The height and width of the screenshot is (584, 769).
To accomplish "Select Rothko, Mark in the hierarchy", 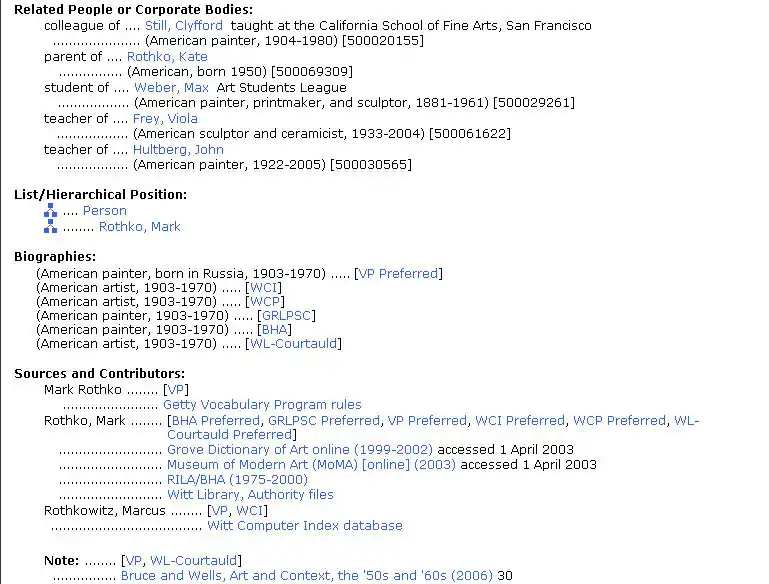I will [139, 227].
